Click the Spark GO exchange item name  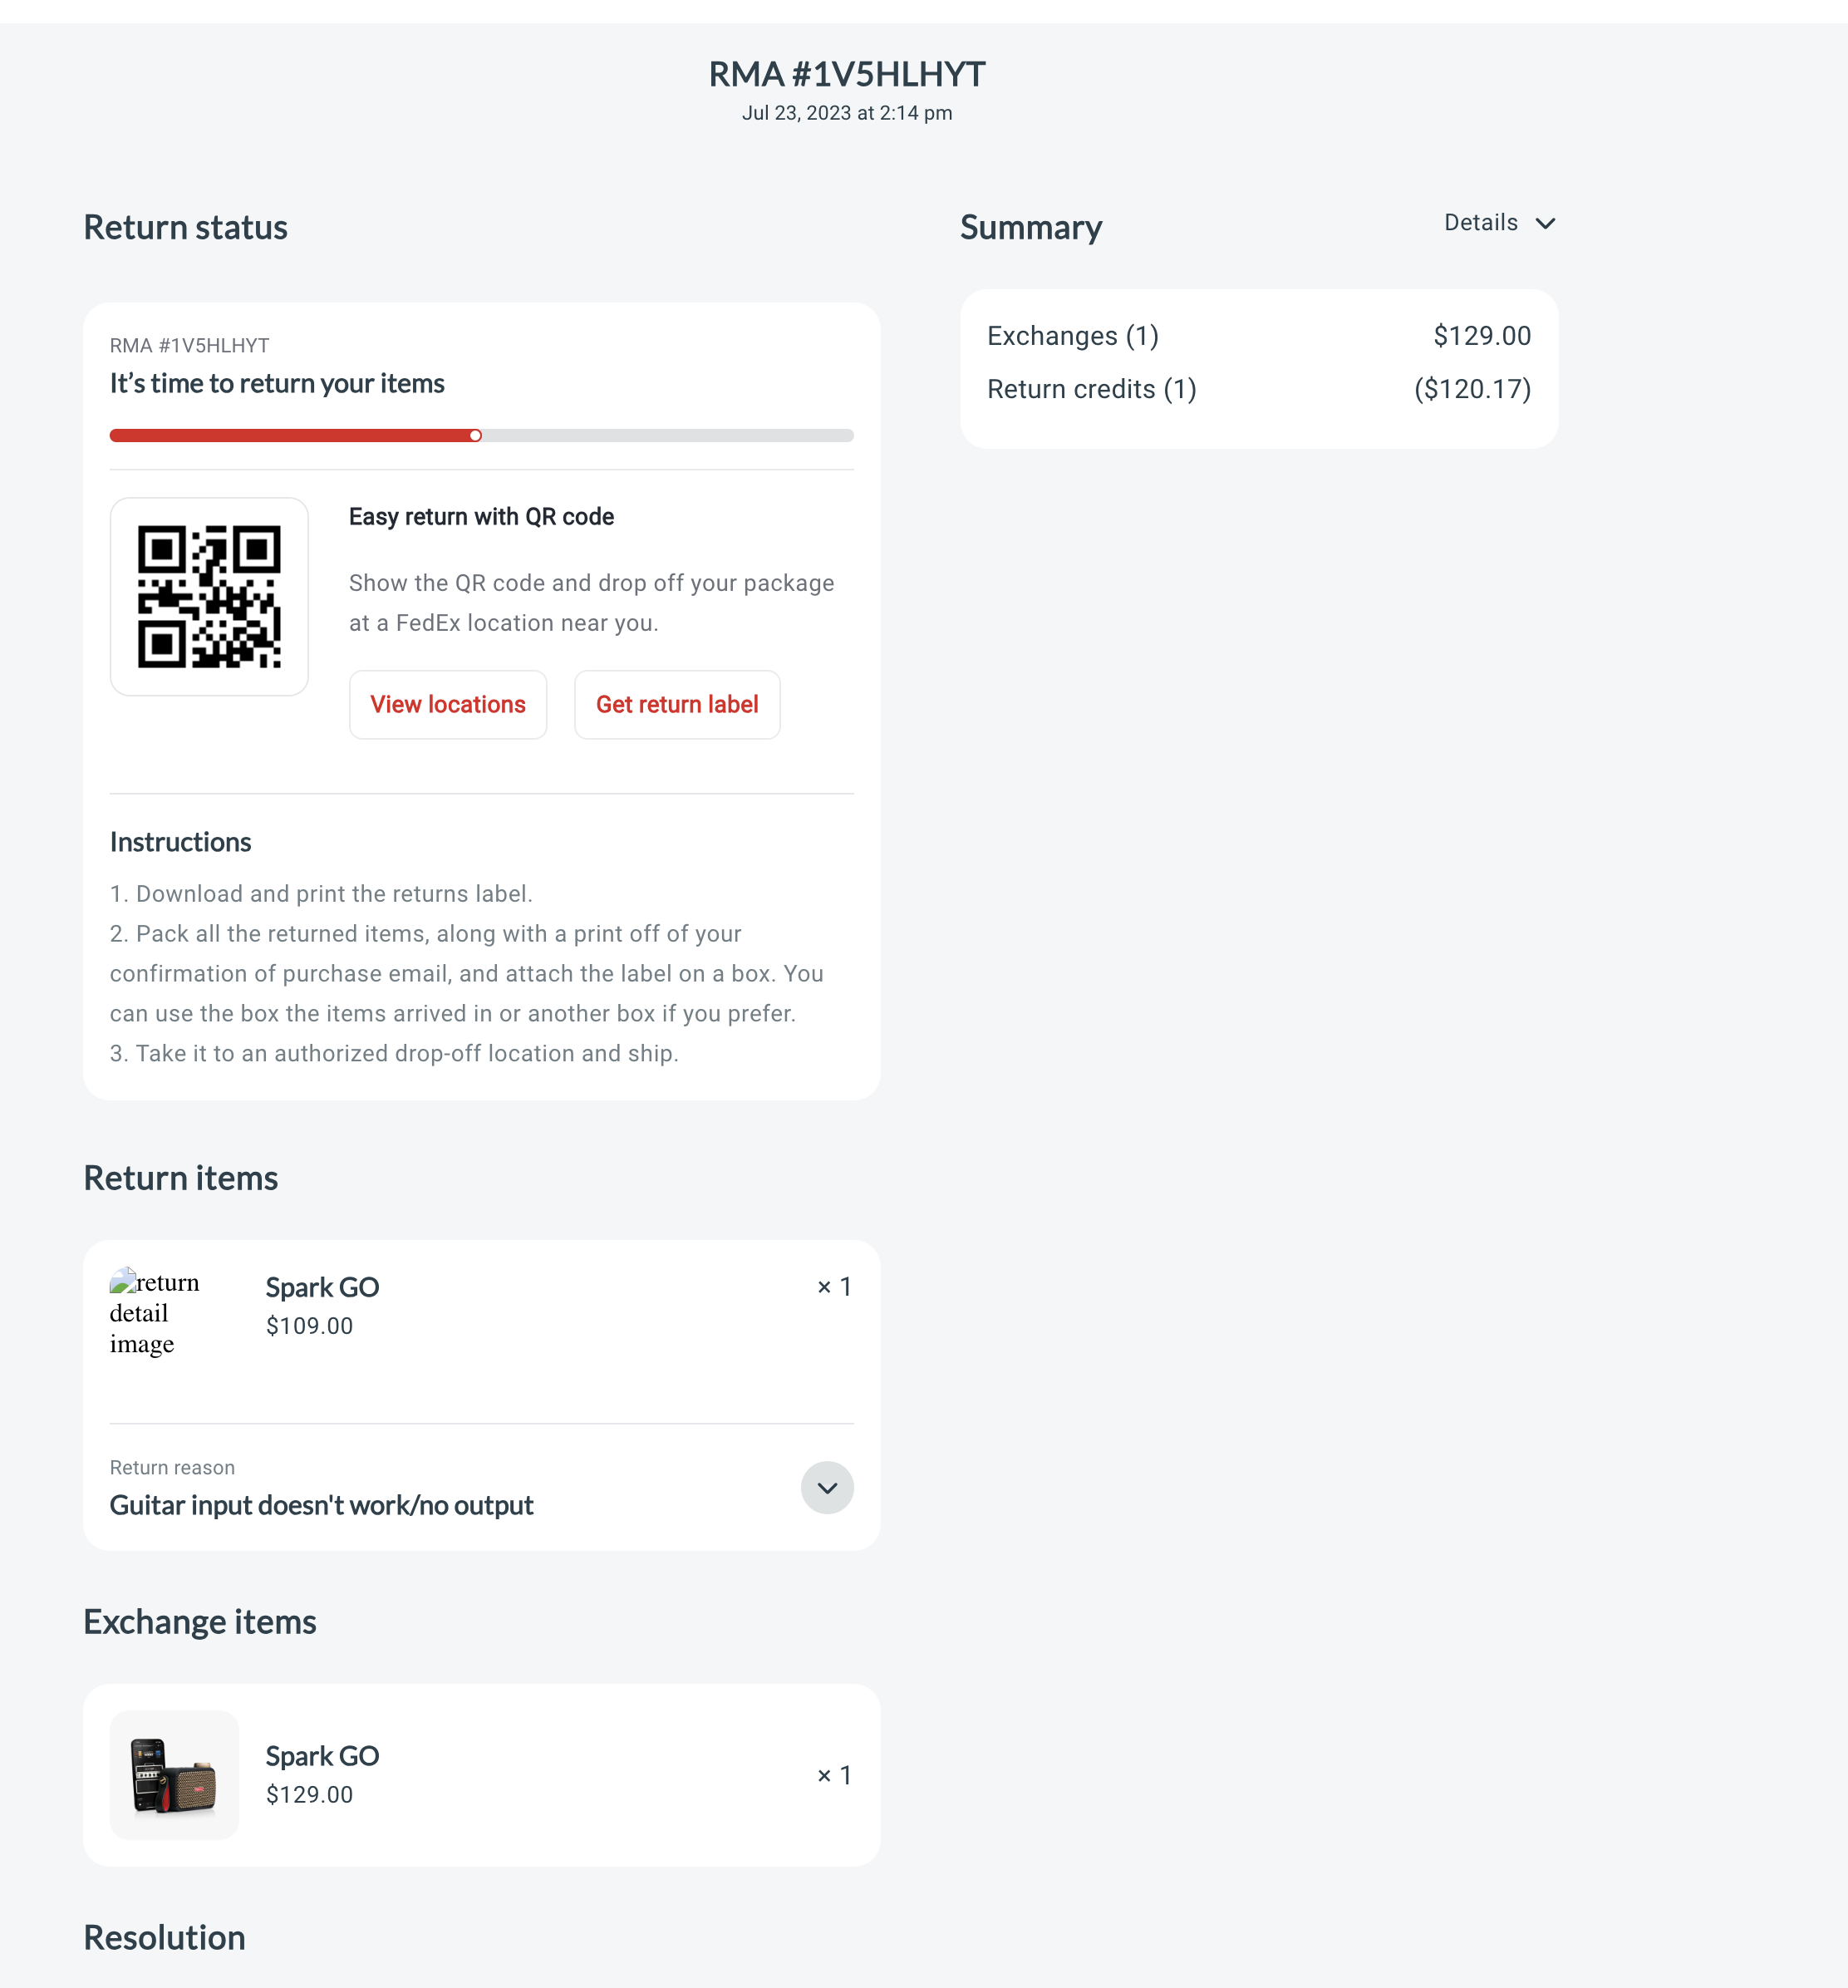click(x=322, y=1756)
